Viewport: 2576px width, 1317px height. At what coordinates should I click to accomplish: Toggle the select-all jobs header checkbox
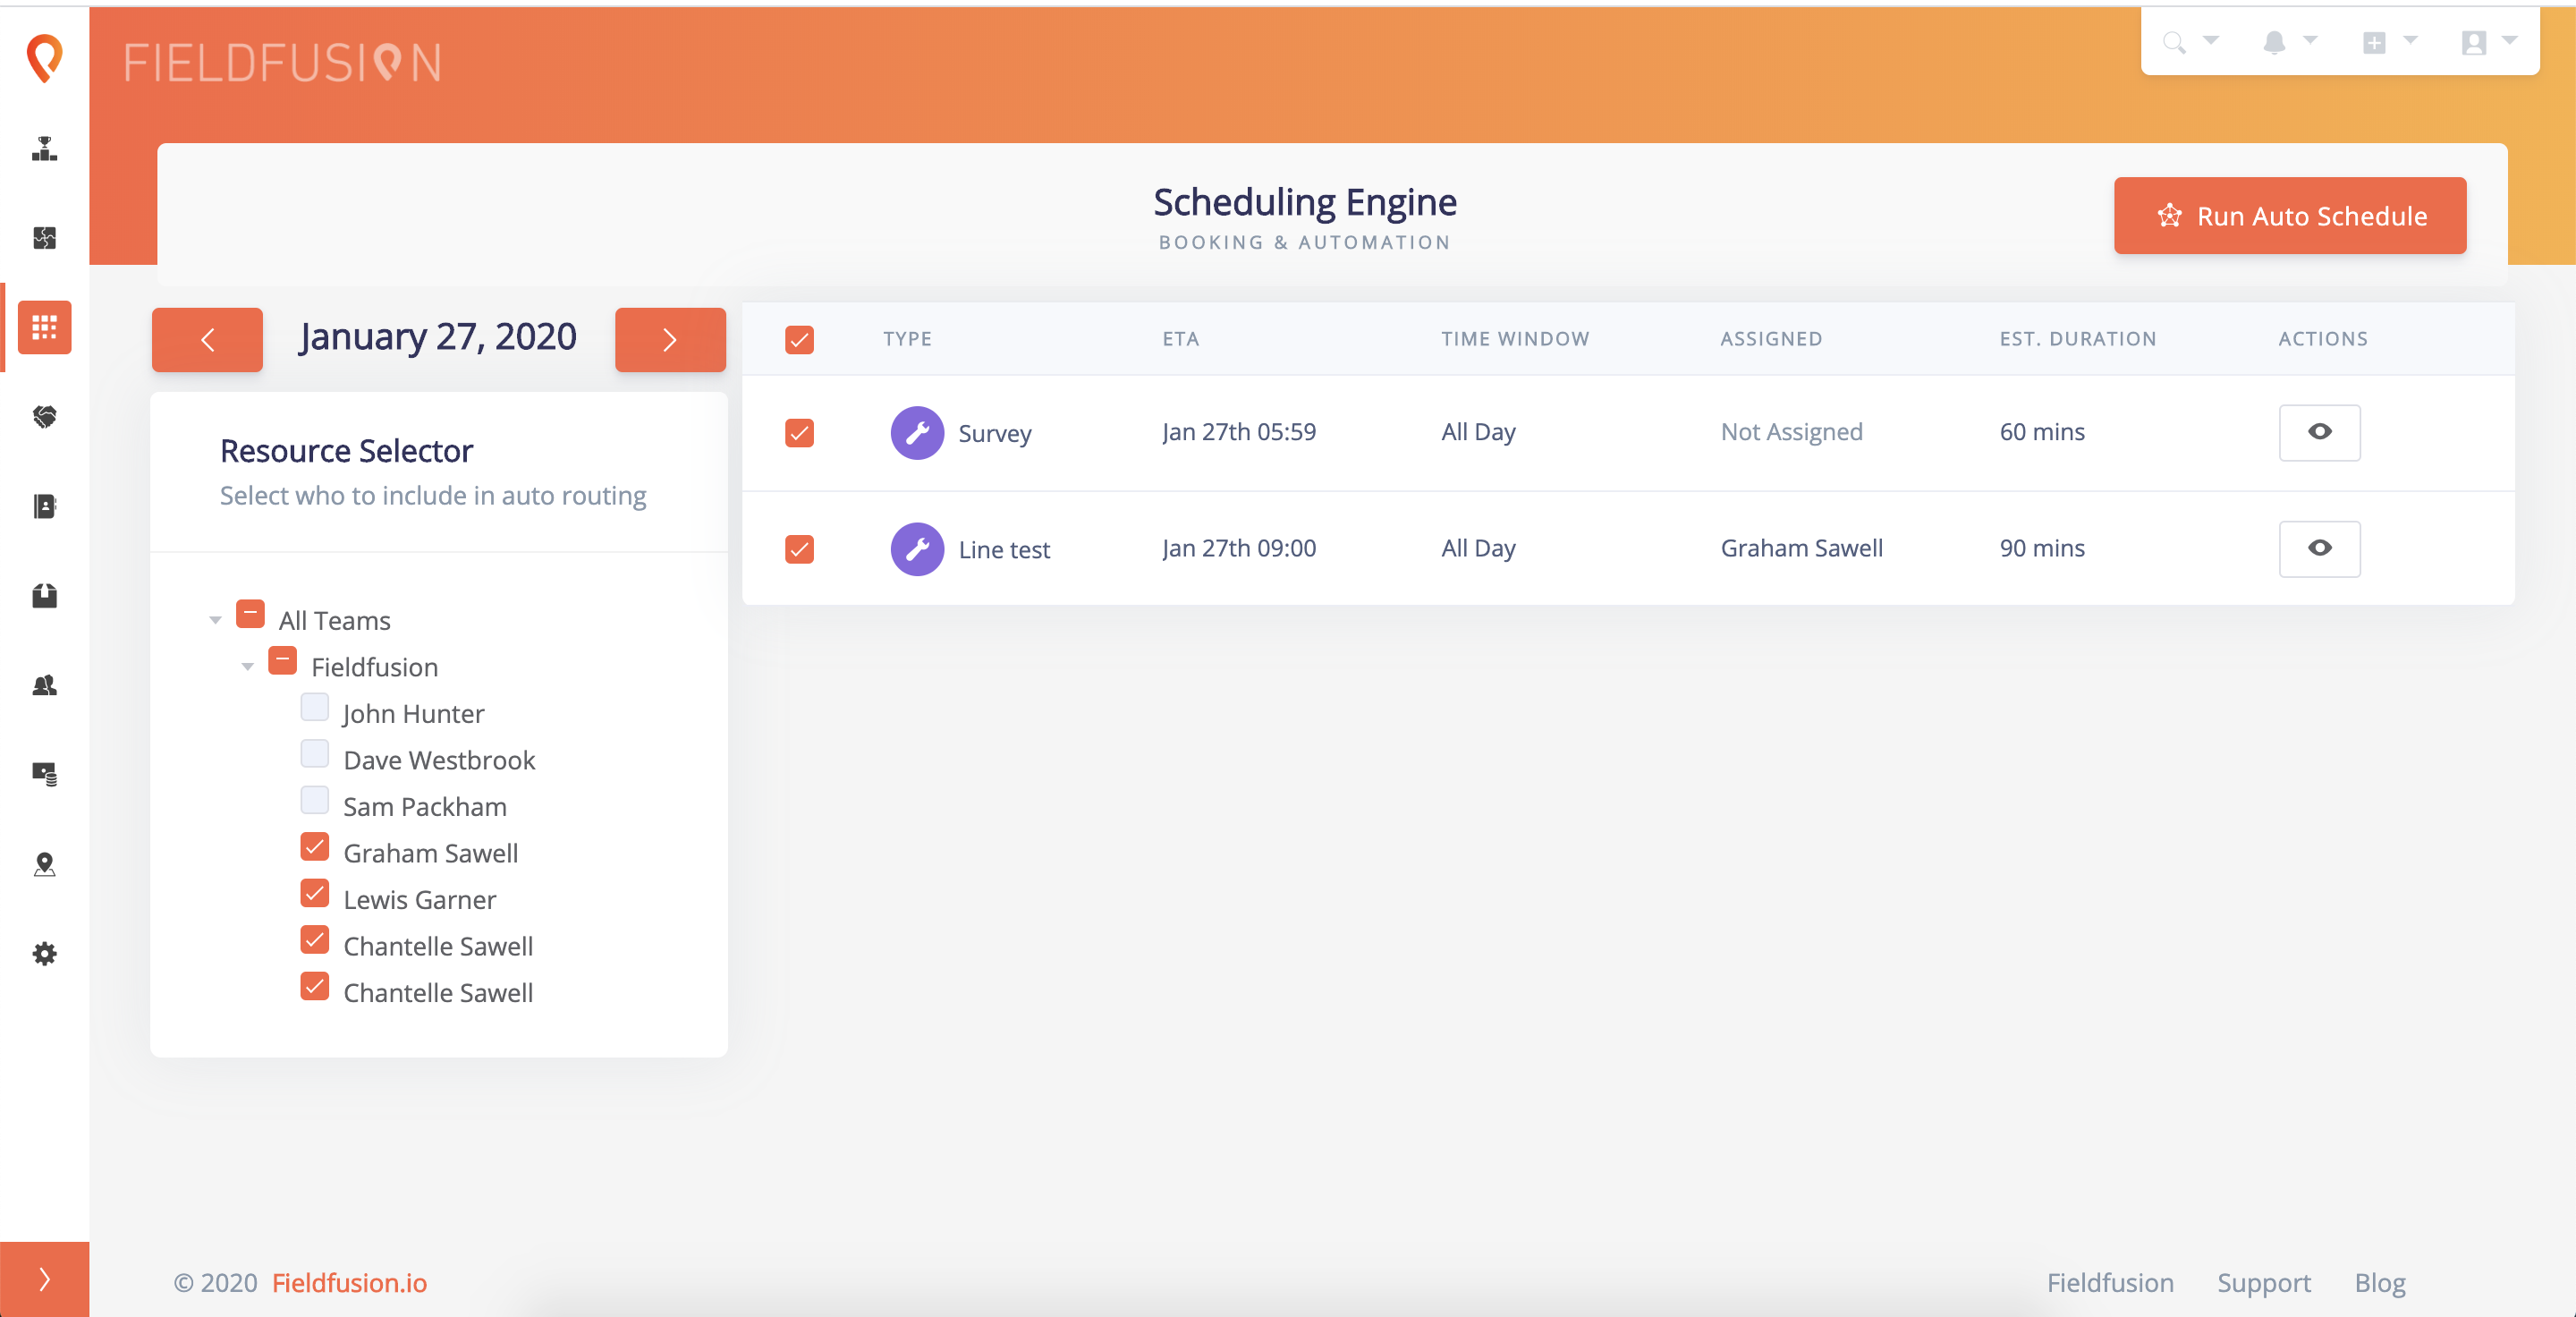pyautogui.click(x=799, y=340)
